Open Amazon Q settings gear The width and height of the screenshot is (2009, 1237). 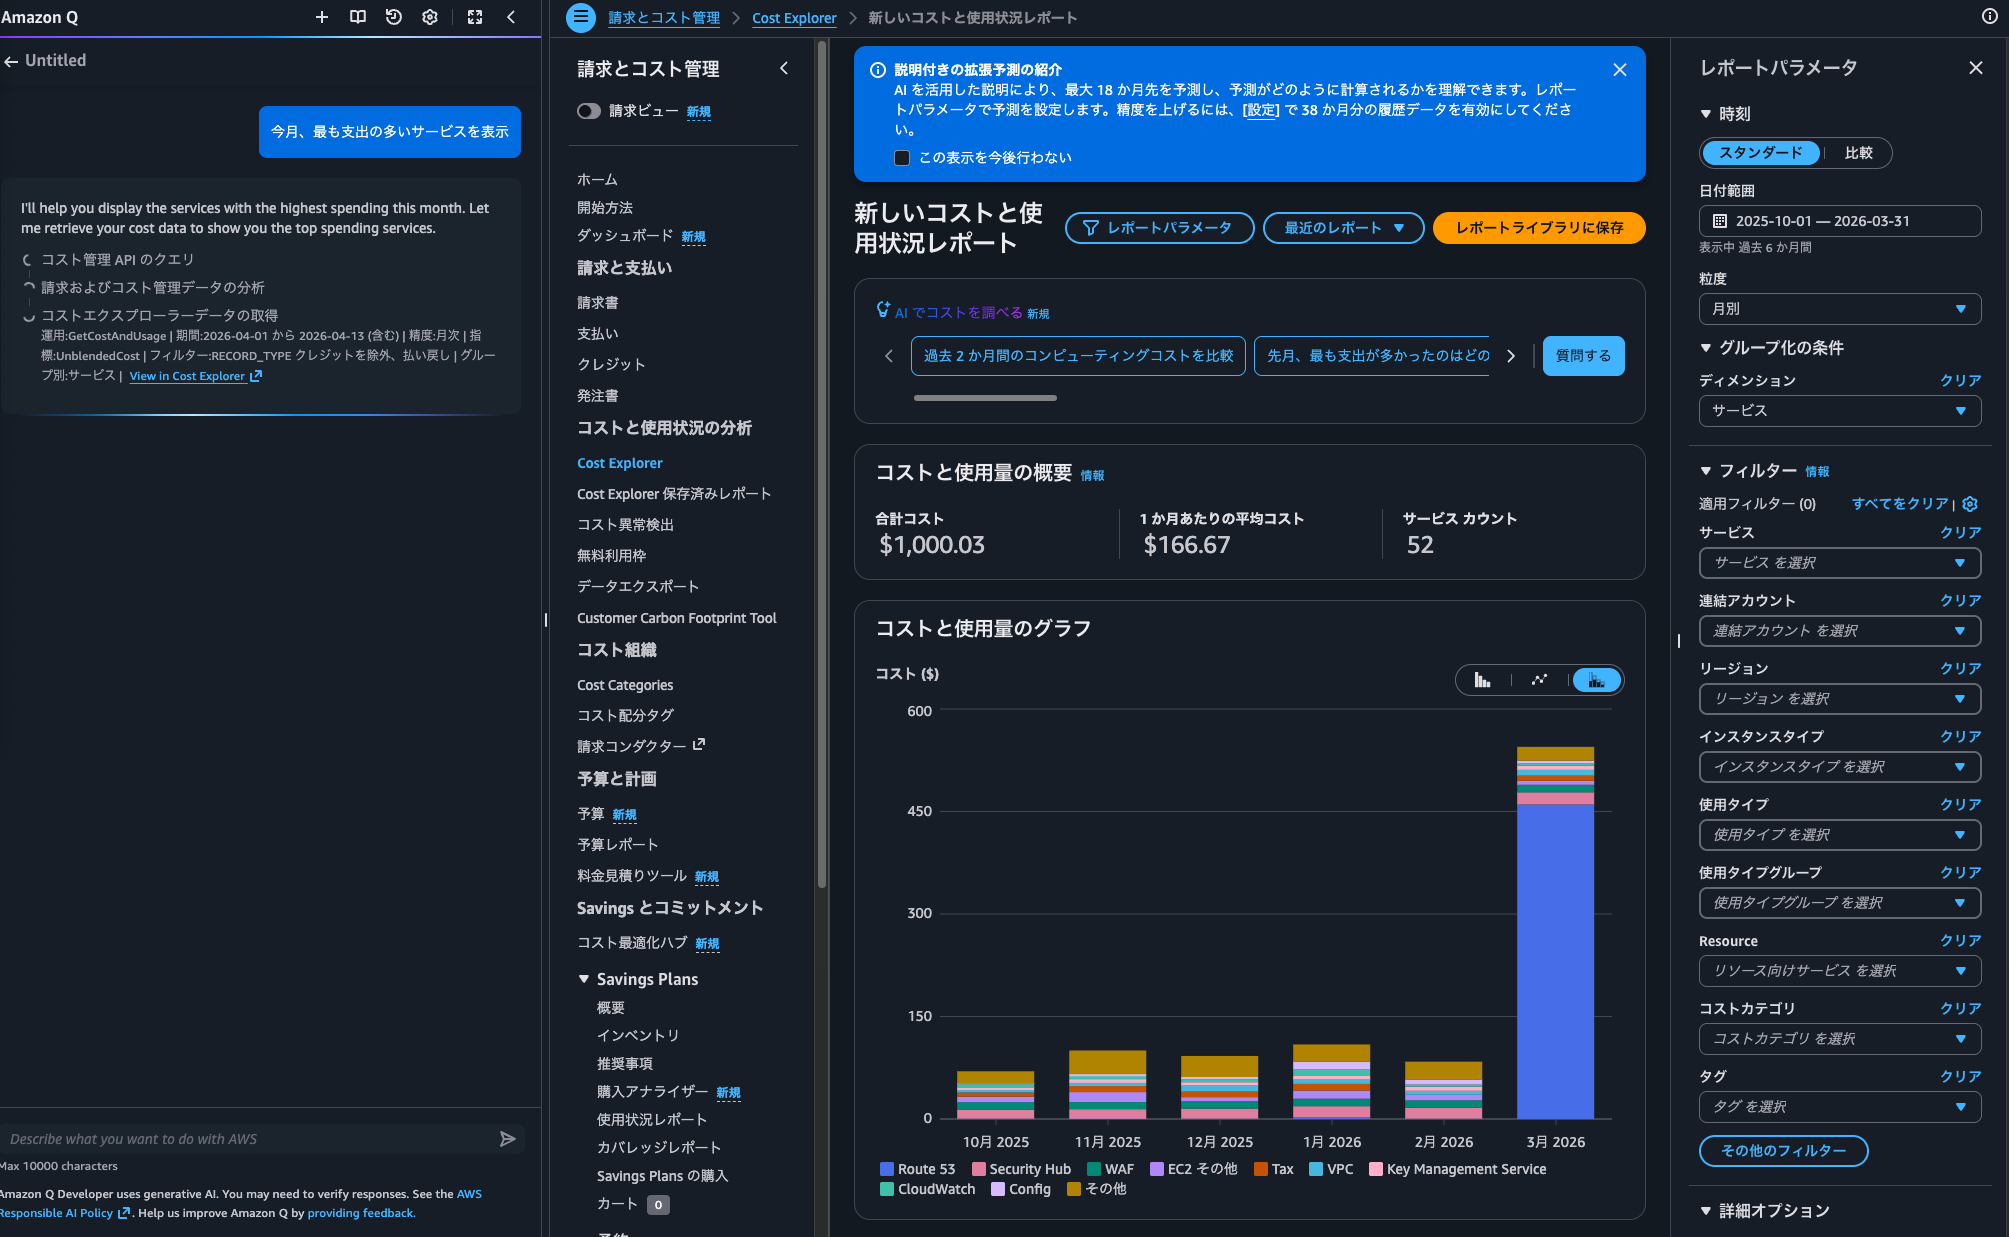click(x=429, y=17)
